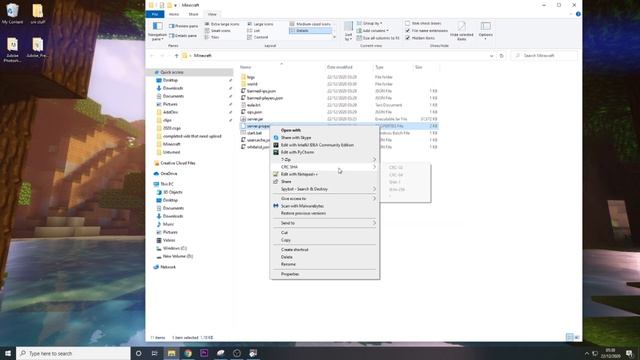Open Creative Cloud Files in the sidebar
The width and height of the screenshot is (640, 360).
click(x=178, y=163)
